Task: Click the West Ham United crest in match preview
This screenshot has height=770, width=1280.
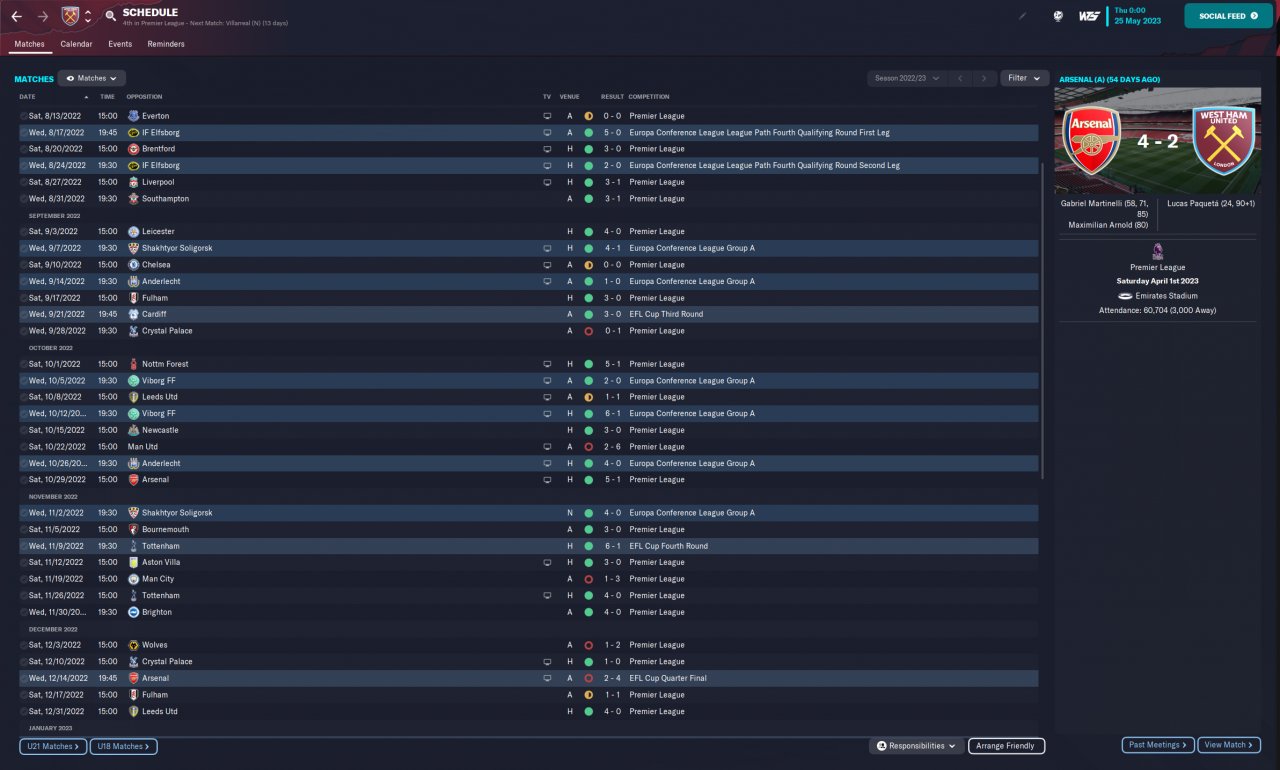Action: [1223, 141]
